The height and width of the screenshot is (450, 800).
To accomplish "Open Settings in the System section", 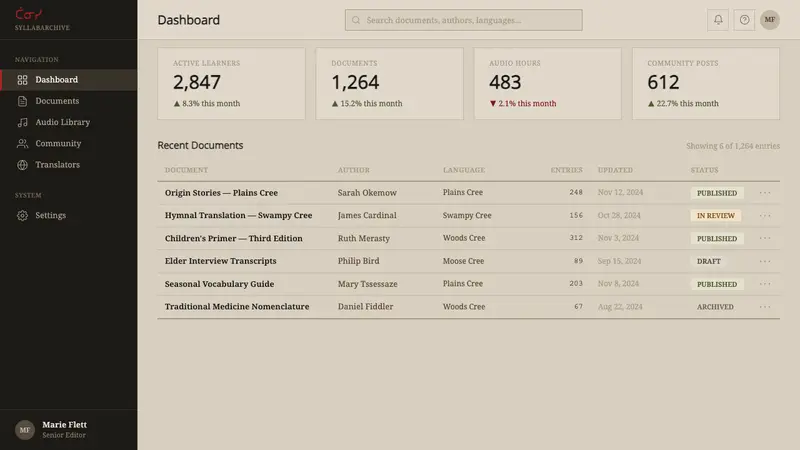I will point(68,215).
